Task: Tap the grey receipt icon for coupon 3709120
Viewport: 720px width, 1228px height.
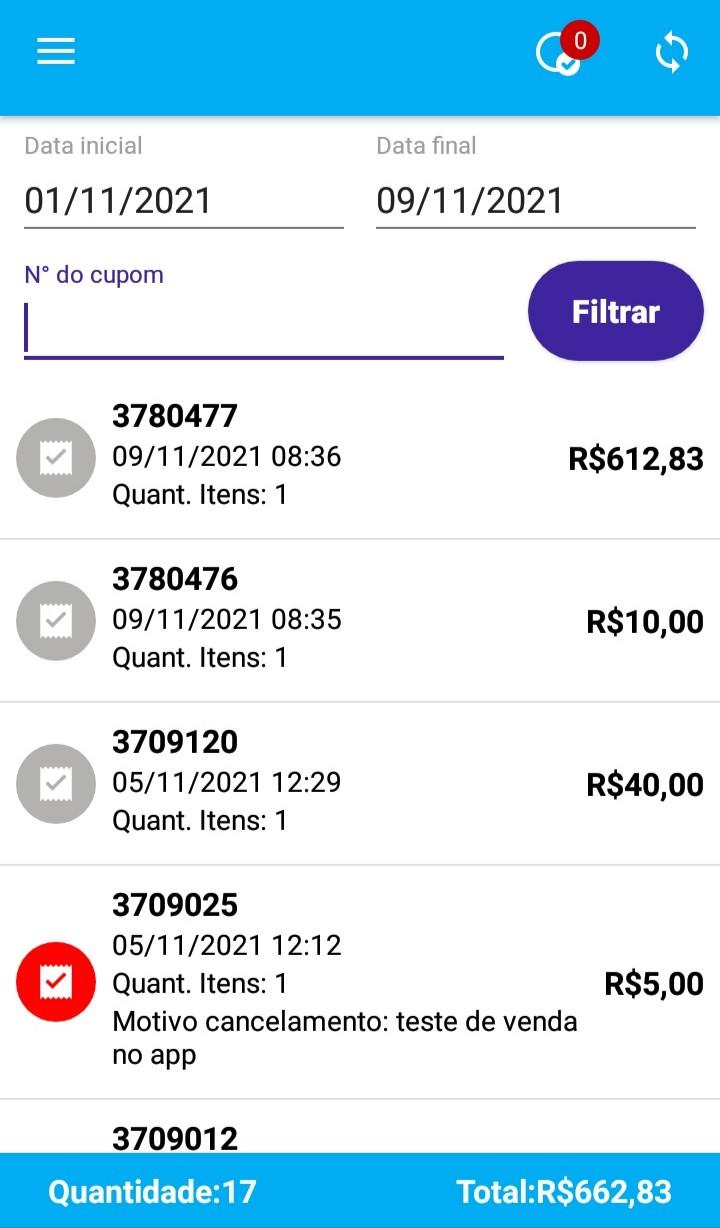Action: (x=56, y=784)
